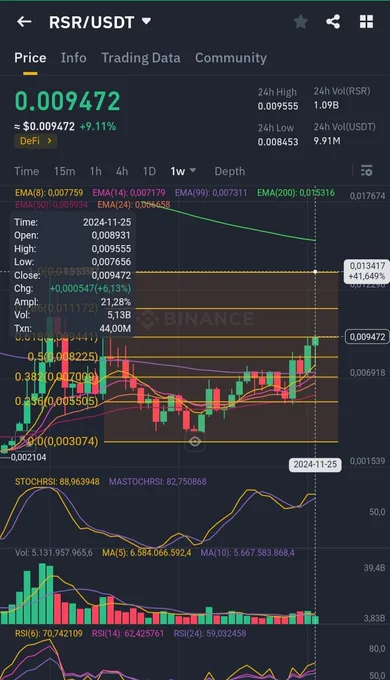Click the 0,013417 crosshair price label

[367, 271]
